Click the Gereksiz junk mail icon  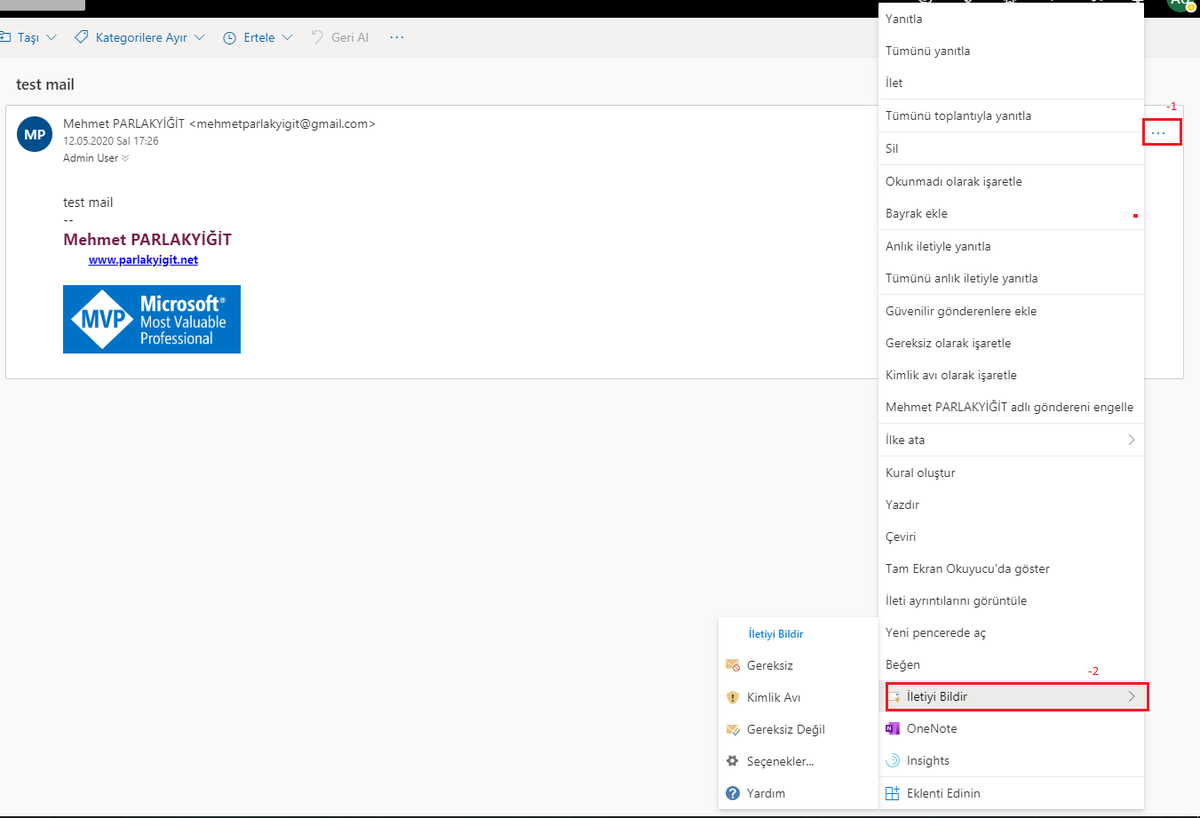pos(733,665)
